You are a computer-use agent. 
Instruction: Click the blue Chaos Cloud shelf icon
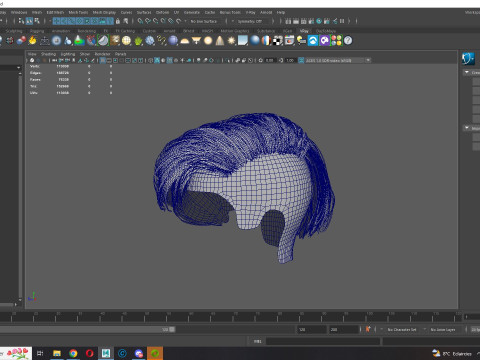(x=313, y=41)
